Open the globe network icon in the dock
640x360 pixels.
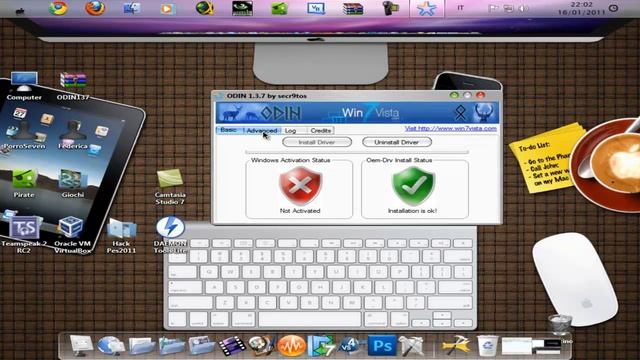[111, 345]
